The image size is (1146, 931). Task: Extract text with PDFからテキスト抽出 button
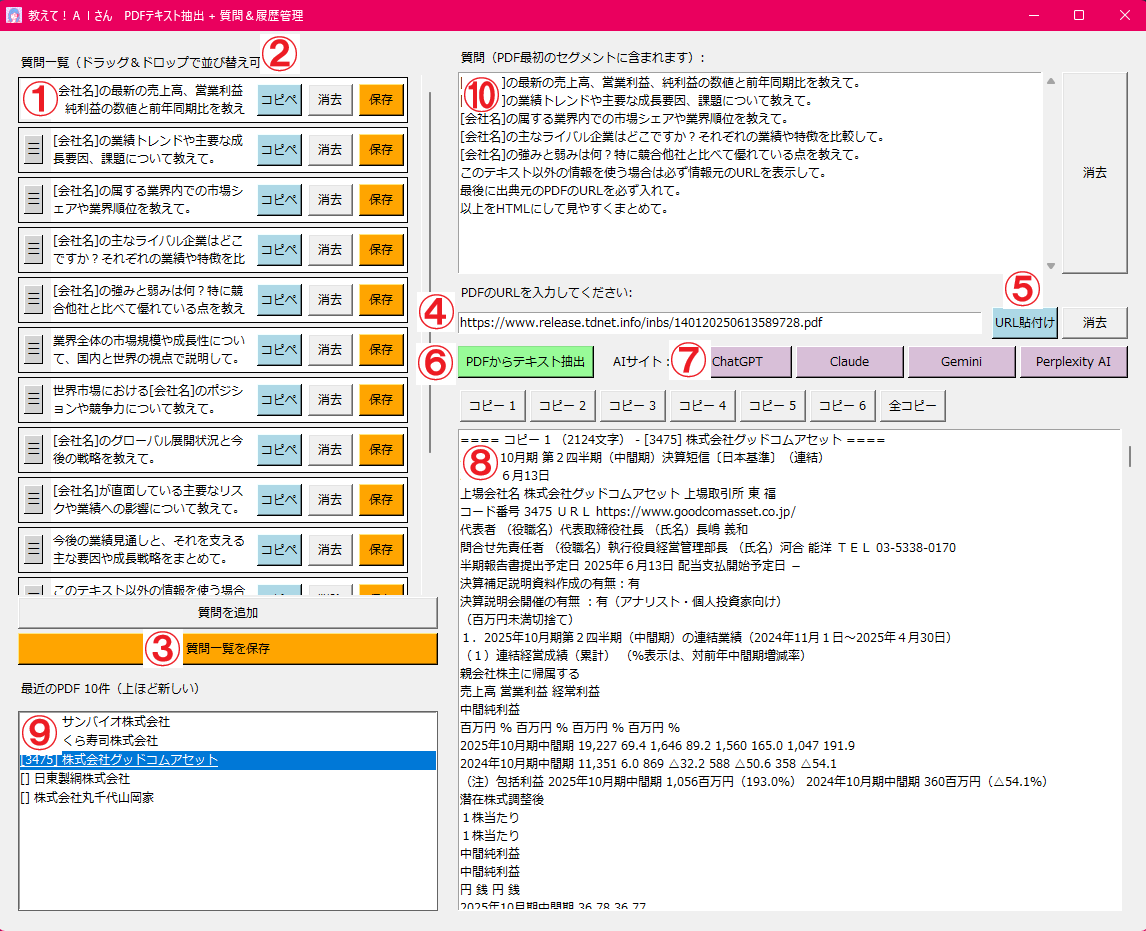pos(526,362)
